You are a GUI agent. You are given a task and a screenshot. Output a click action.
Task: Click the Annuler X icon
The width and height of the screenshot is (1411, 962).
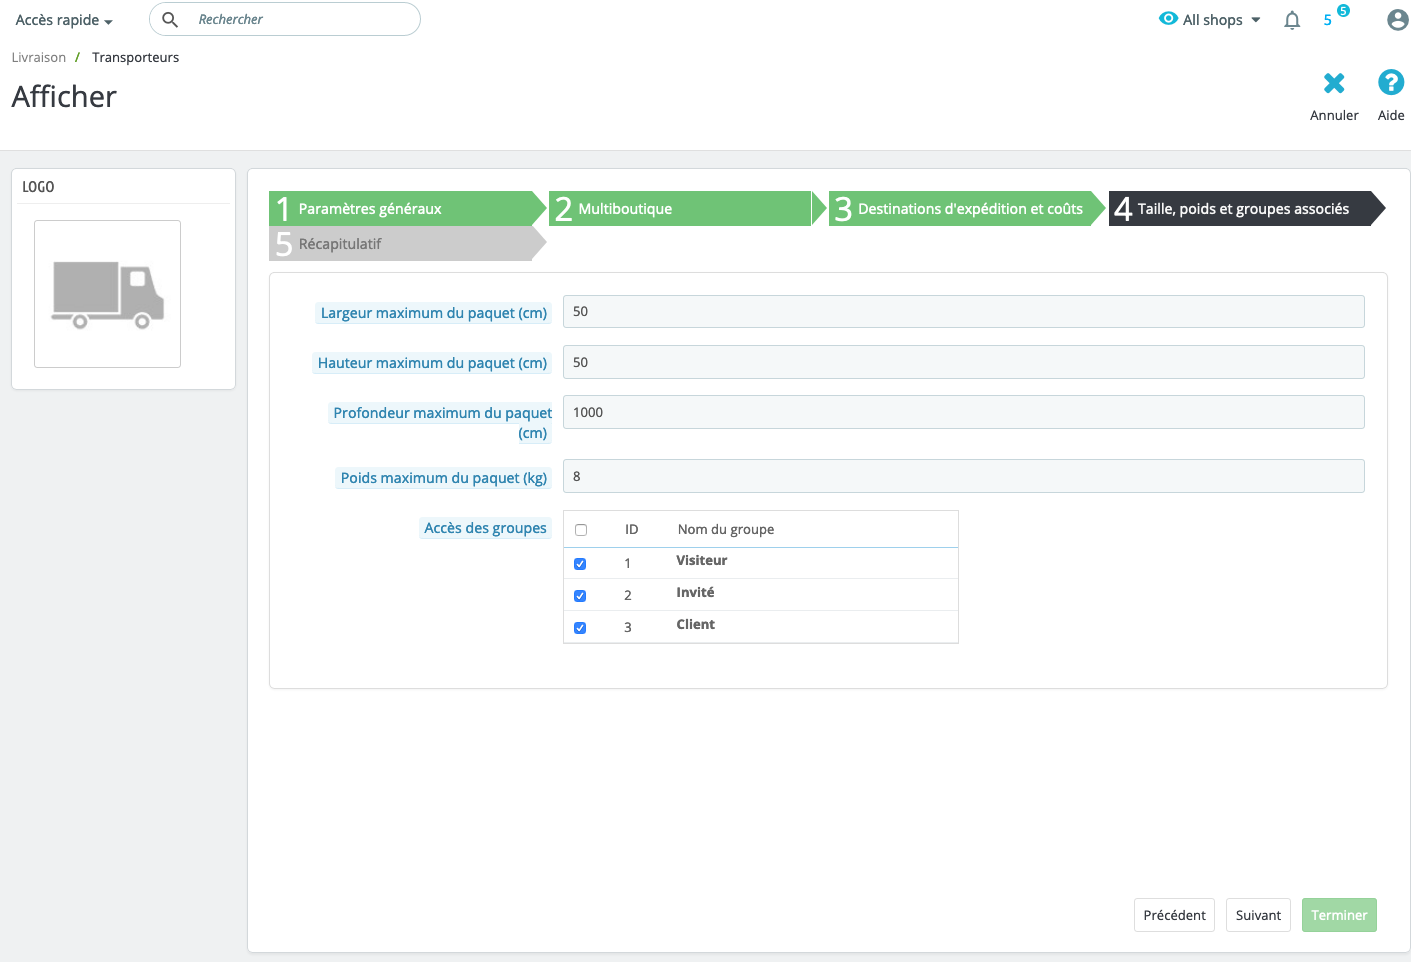pos(1334,83)
